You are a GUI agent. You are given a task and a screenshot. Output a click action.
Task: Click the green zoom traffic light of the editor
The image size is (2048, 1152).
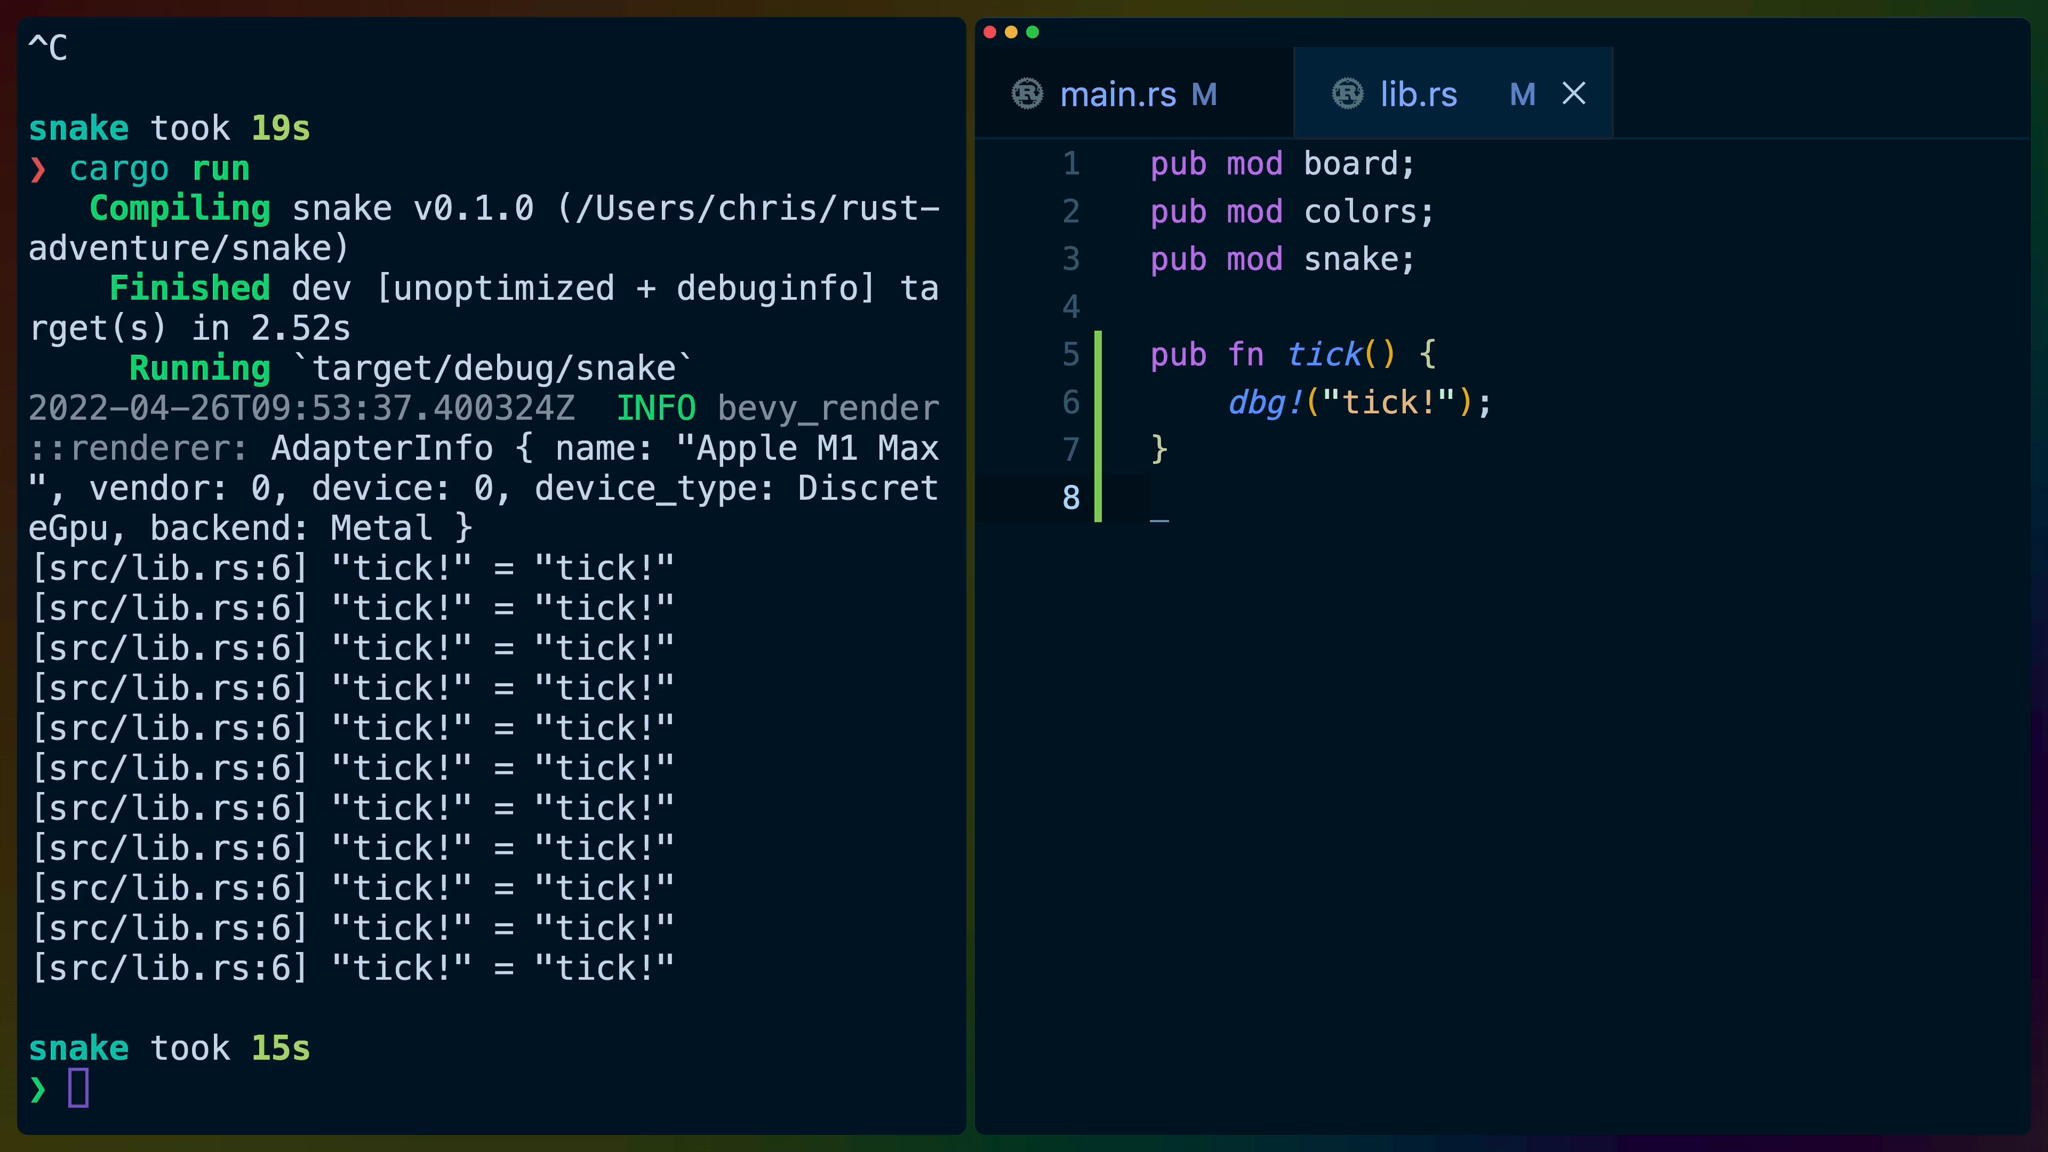coord(1034,31)
